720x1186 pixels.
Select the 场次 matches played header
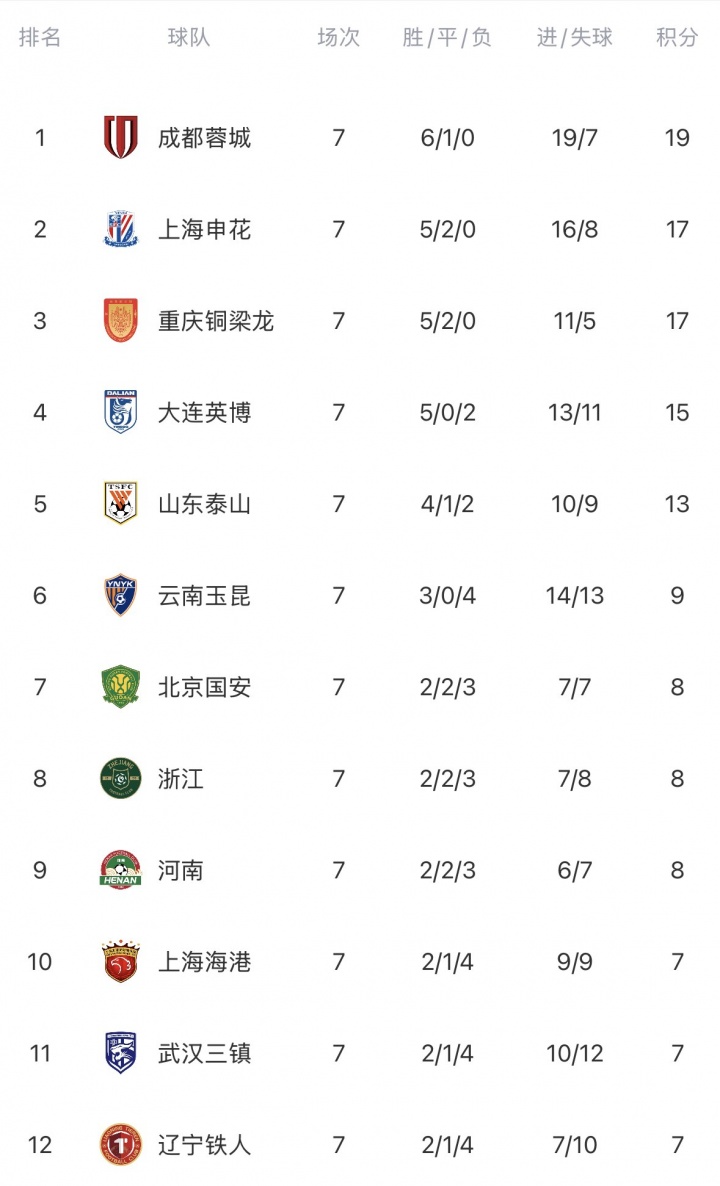338,38
